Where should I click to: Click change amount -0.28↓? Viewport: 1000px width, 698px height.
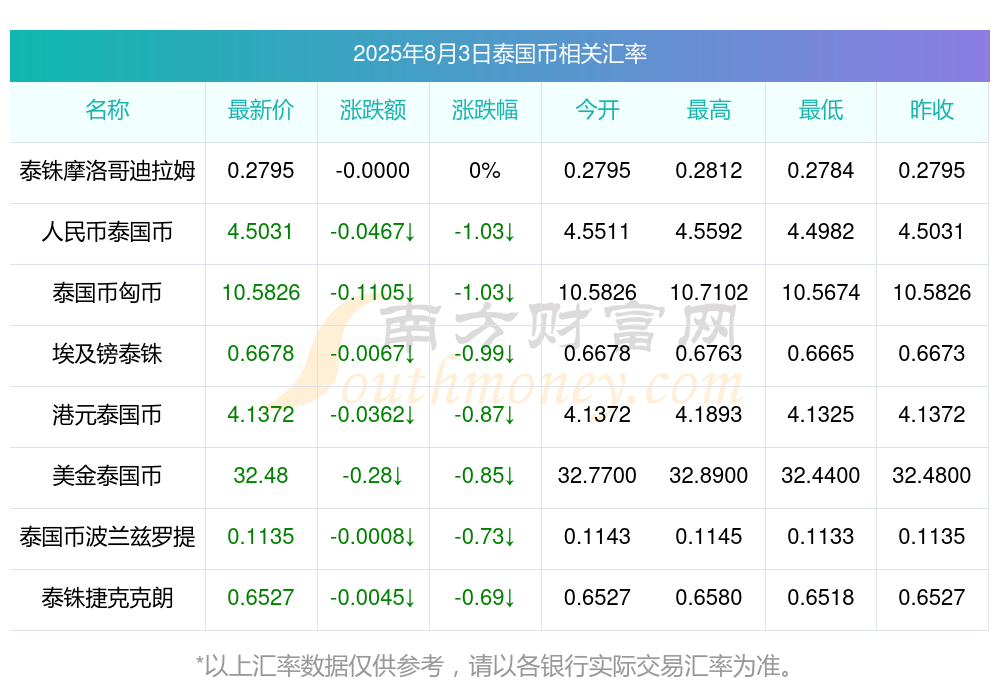click(373, 476)
